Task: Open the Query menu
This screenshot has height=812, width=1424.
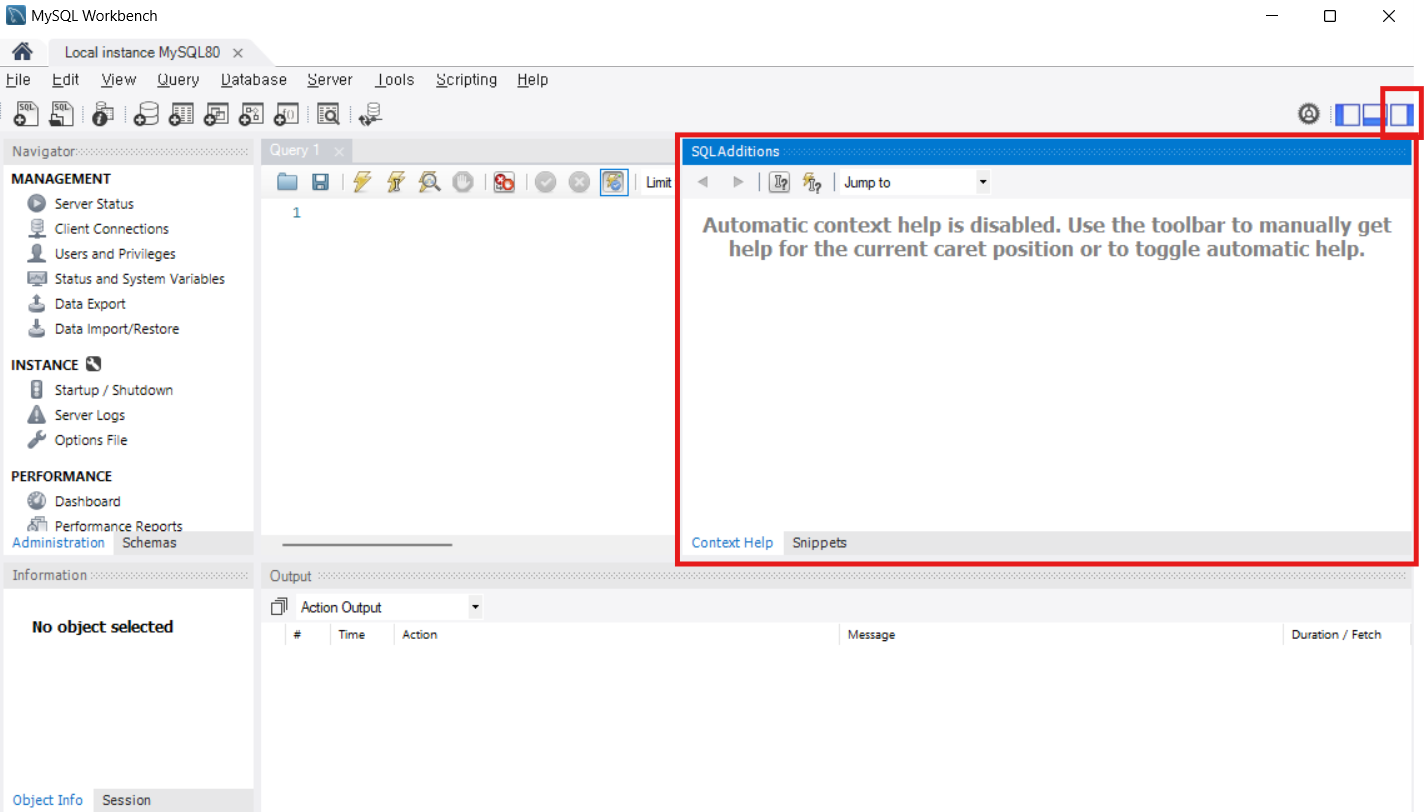Action: [x=178, y=80]
